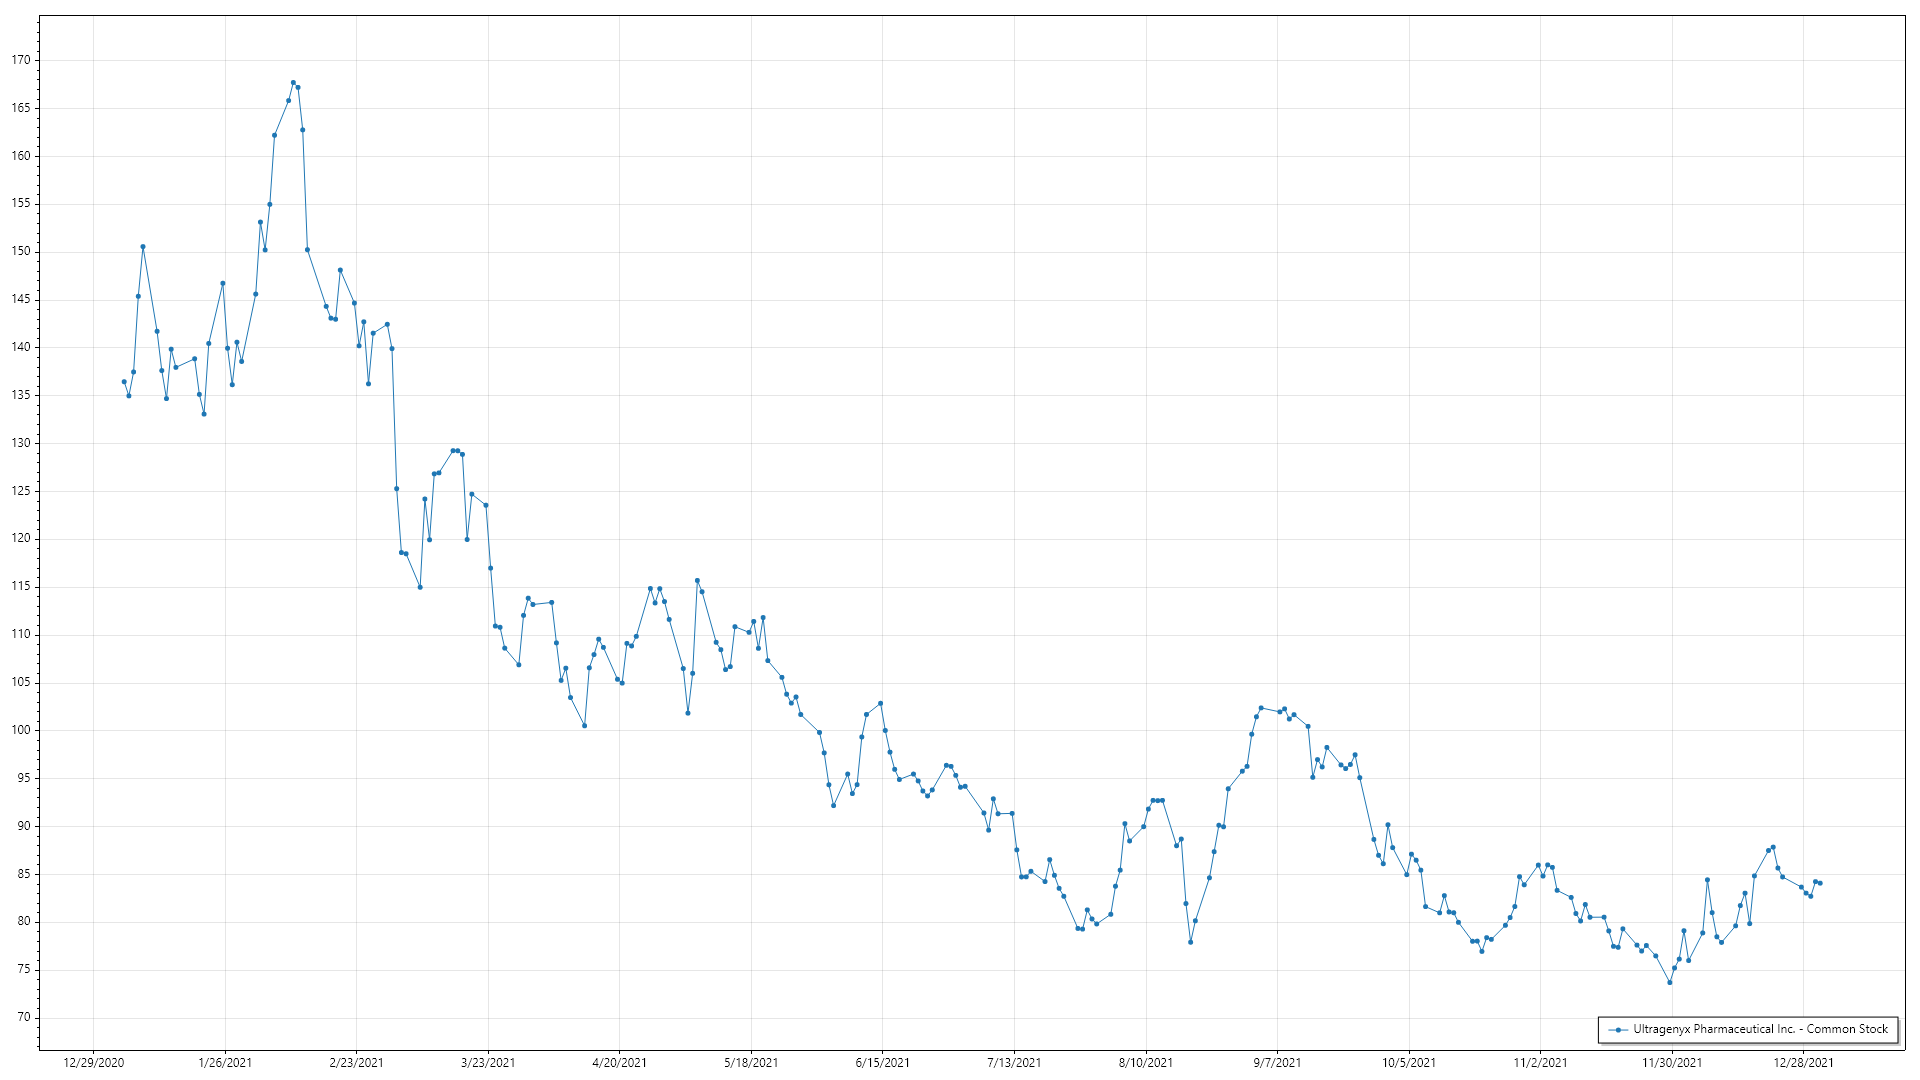Click the 12/28/2021 x-axis date label
The width and height of the screenshot is (1920, 1080).
tap(1803, 1063)
